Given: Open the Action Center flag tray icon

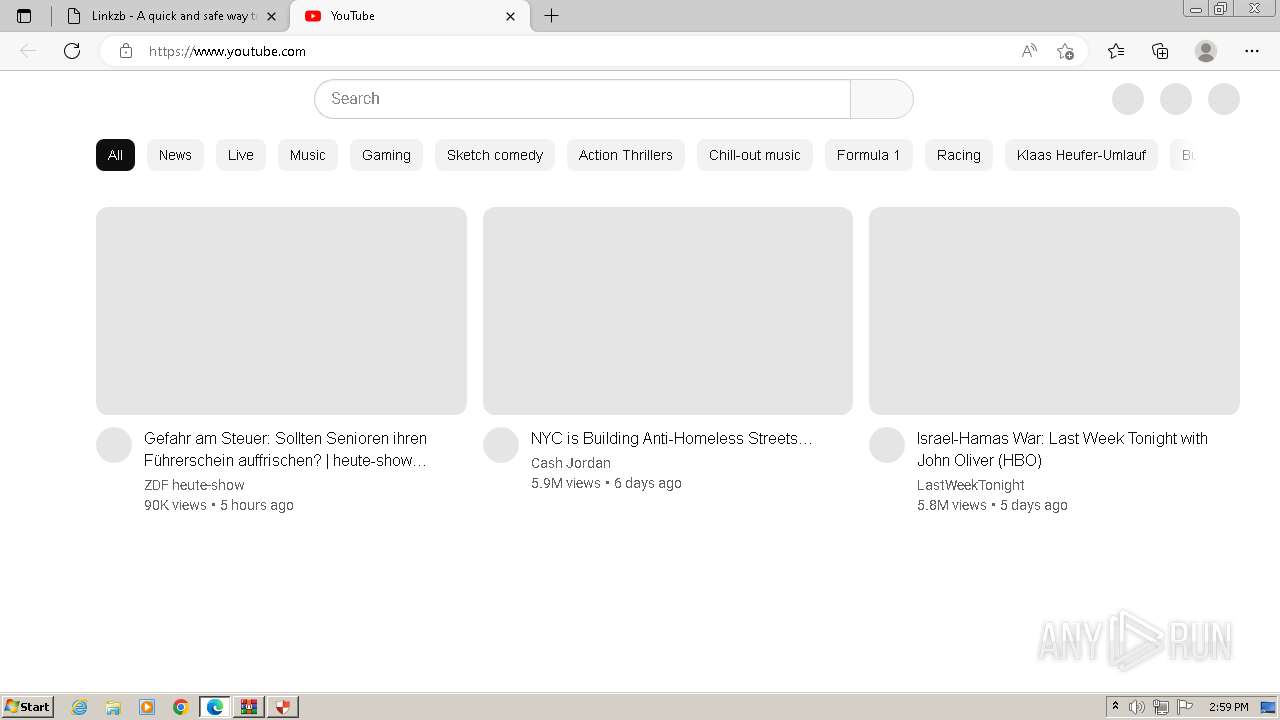Looking at the screenshot, I should click(1185, 707).
